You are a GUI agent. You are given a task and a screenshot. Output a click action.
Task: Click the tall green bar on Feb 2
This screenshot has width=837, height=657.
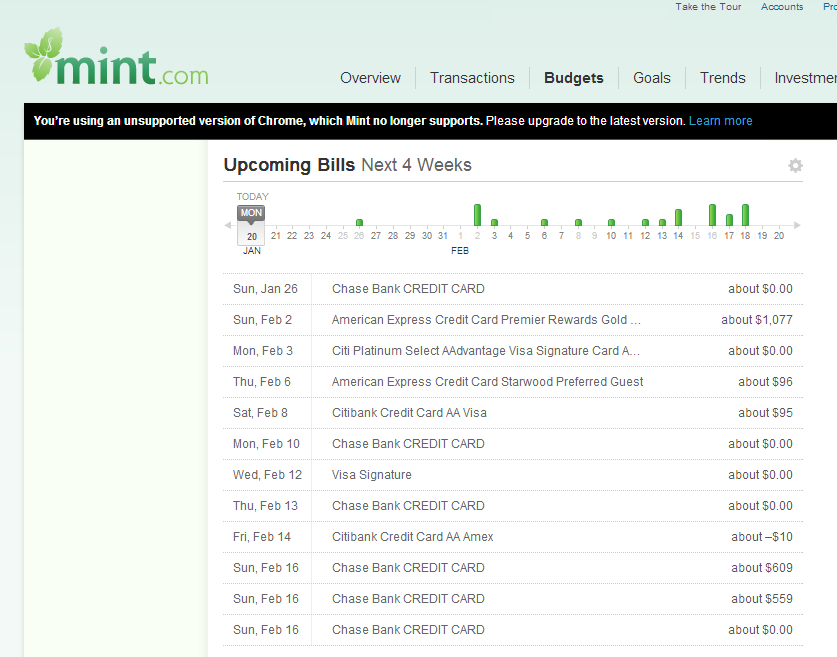click(x=477, y=215)
